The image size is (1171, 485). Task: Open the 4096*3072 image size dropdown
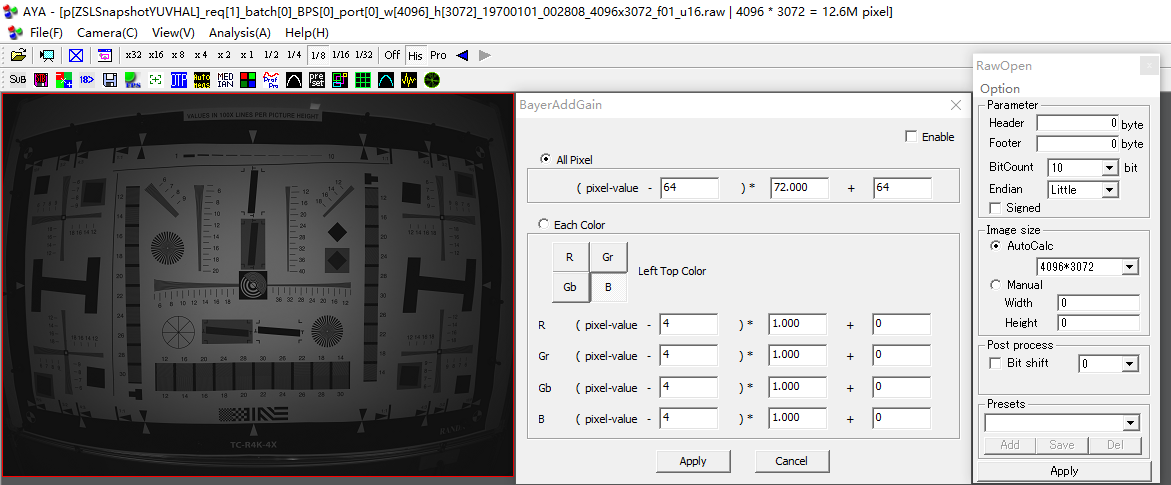[1130, 267]
